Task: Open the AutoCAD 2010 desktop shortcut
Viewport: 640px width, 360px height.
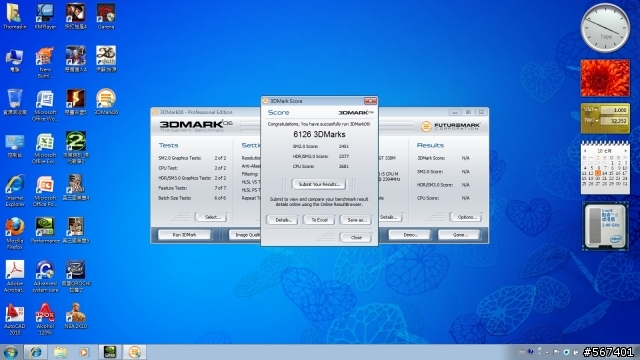Action: pos(15,319)
